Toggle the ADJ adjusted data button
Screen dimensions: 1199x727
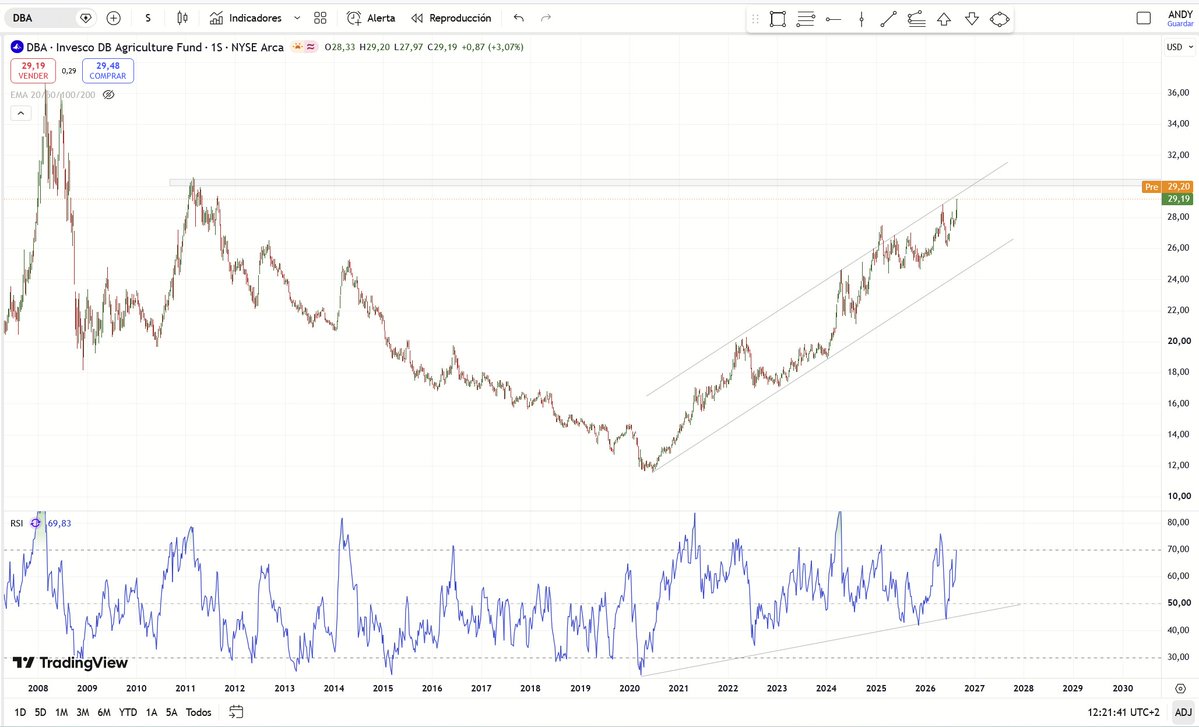[1183, 712]
